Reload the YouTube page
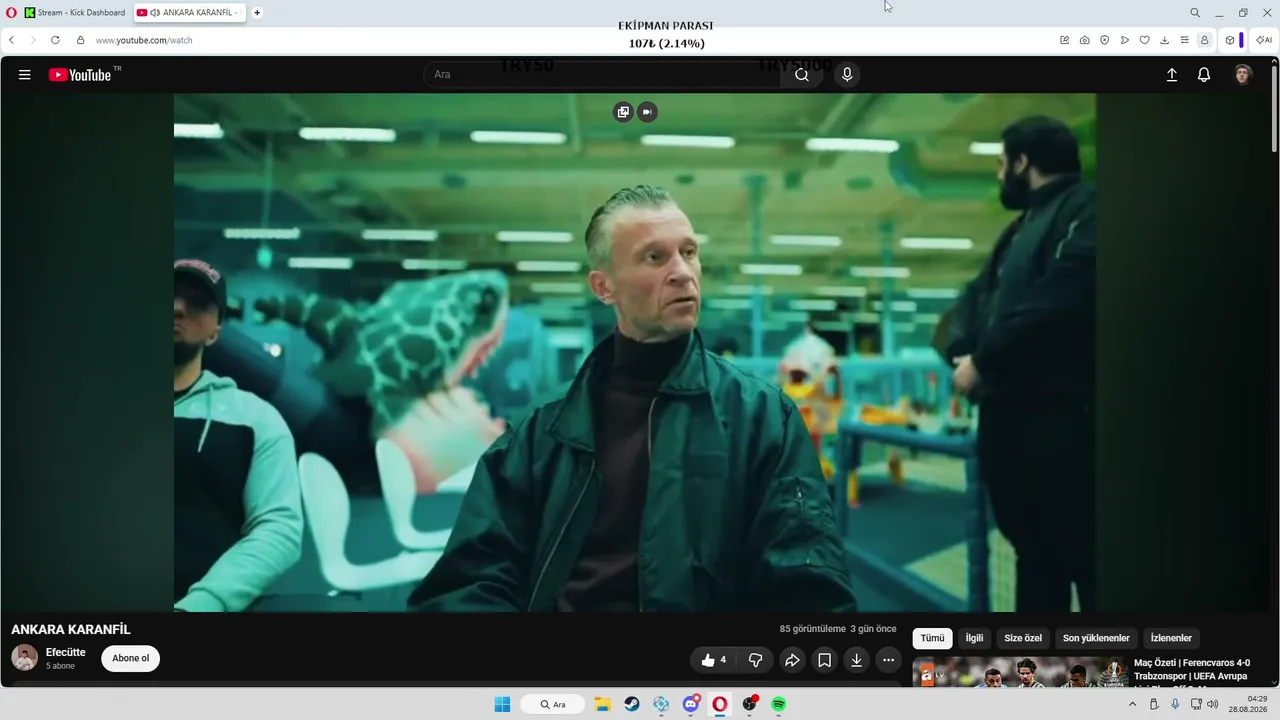Screen dimensions: 1280x720 [x=55, y=40]
